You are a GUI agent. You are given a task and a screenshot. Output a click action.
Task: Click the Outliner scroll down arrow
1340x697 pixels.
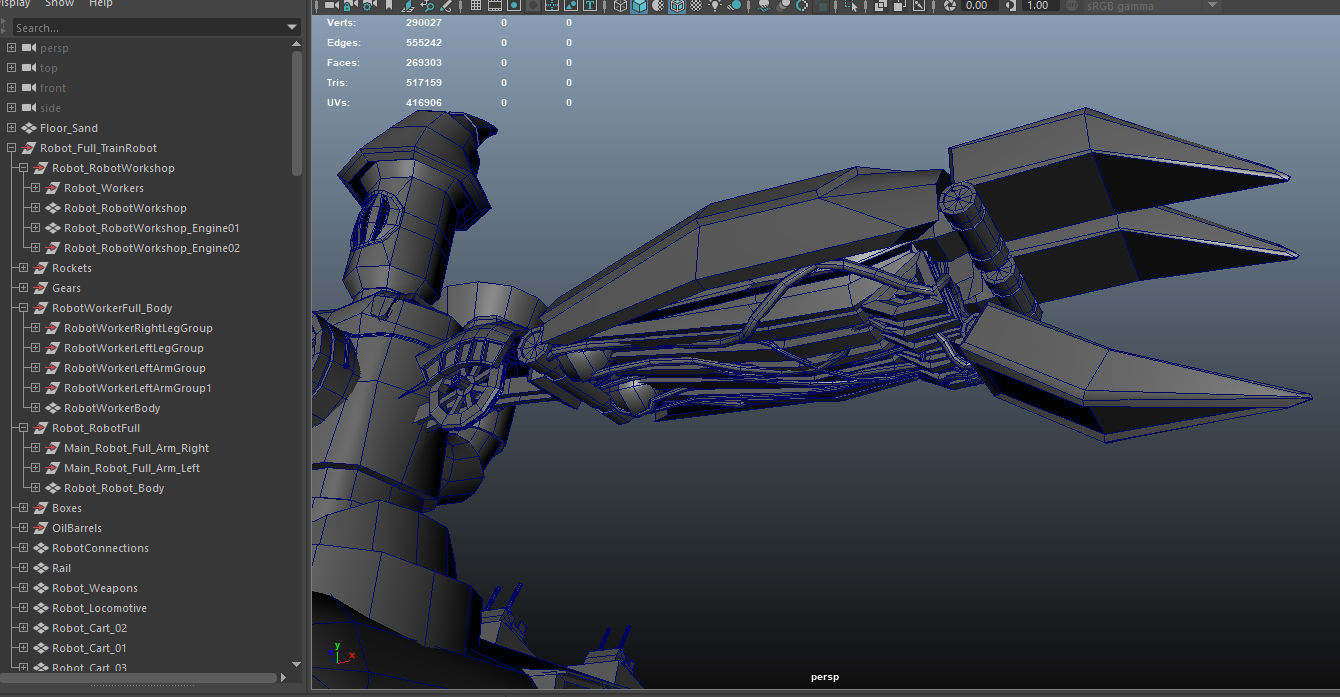tap(296, 664)
